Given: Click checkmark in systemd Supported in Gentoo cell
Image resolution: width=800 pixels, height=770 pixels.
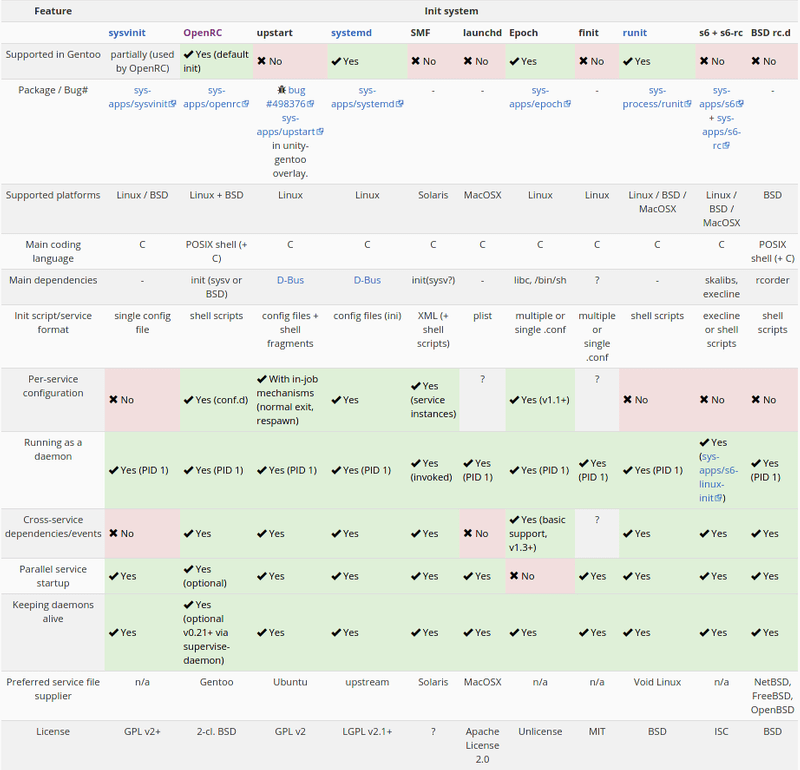Looking at the screenshot, I should [336, 61].
